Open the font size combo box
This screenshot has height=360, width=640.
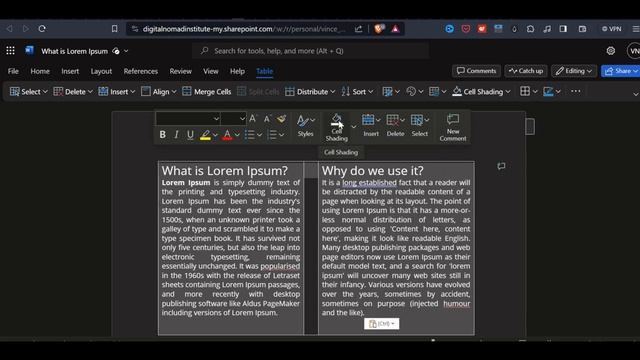(233, 119)
